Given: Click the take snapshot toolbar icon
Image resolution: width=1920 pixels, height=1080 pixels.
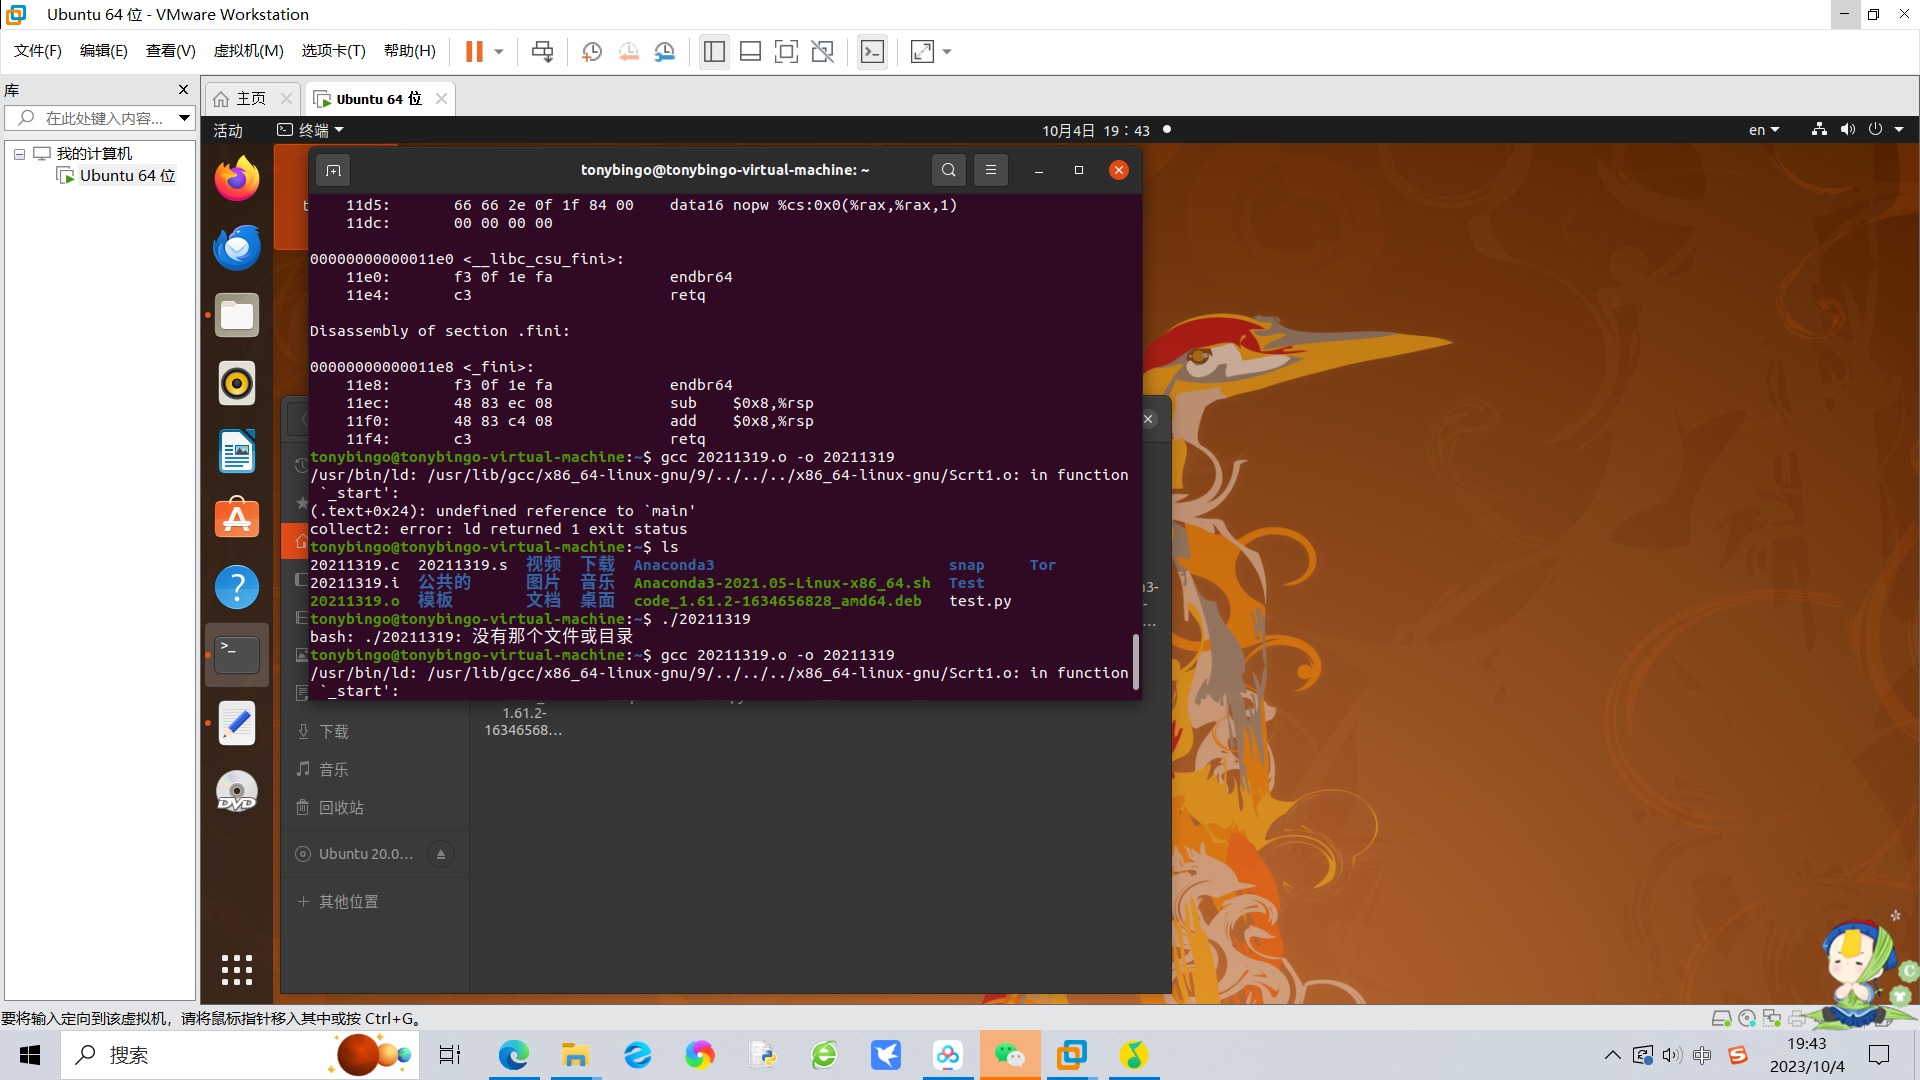Looking at the screenshot, I should [592, 52].
